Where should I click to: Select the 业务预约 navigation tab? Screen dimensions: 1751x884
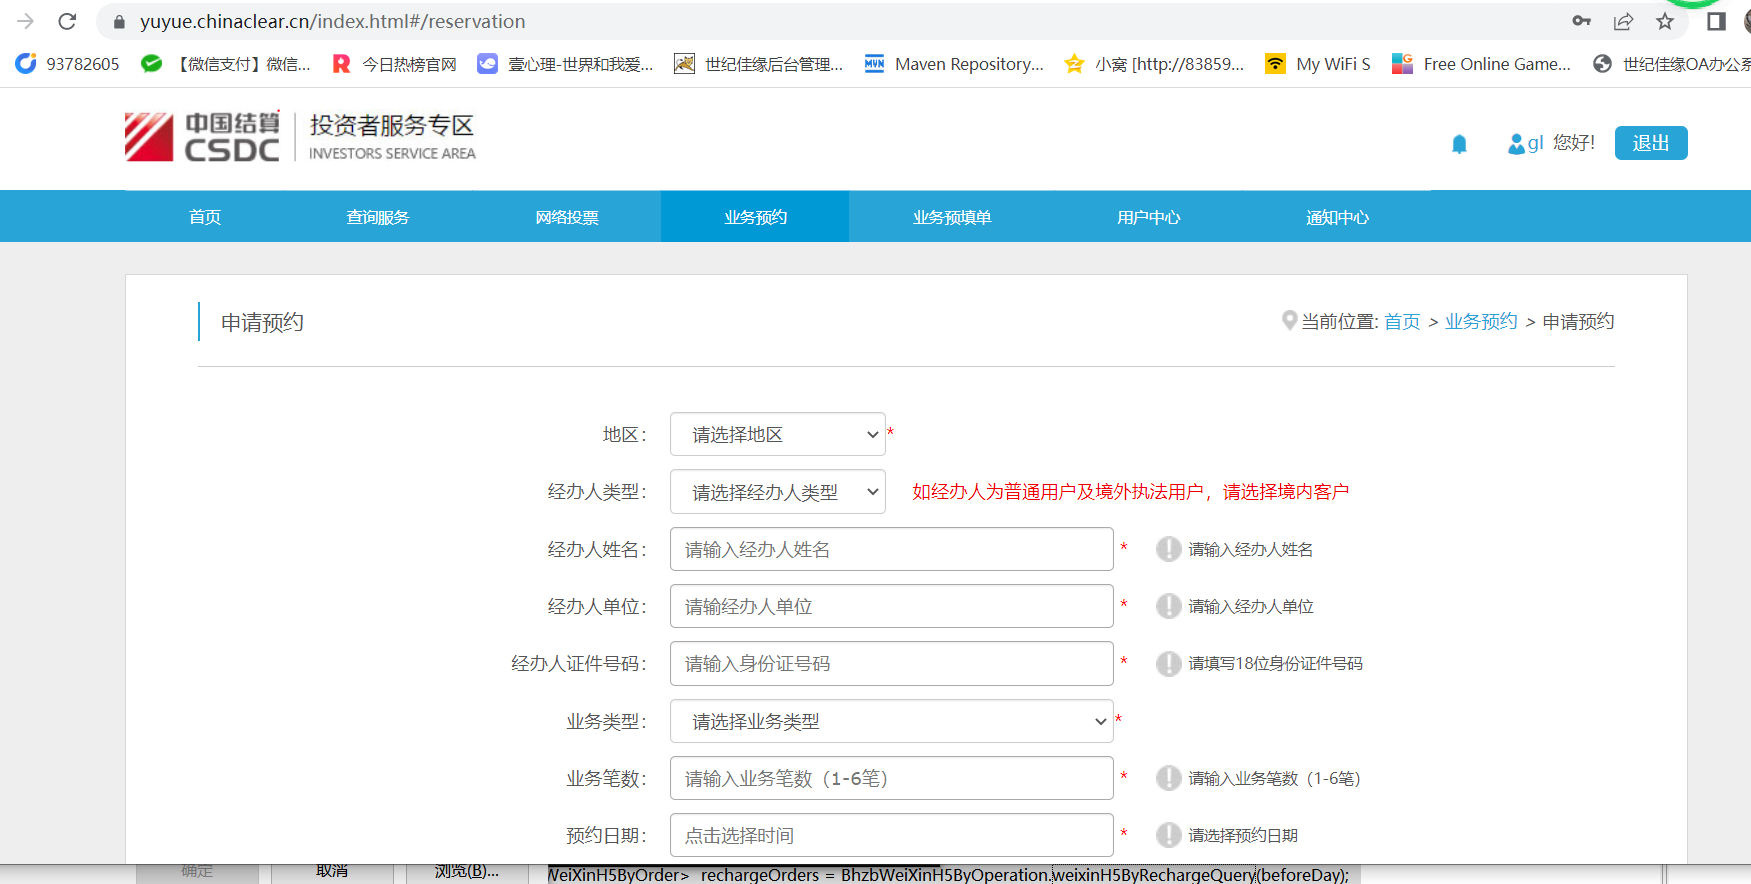pyautogui.click(x=755, y=217)
